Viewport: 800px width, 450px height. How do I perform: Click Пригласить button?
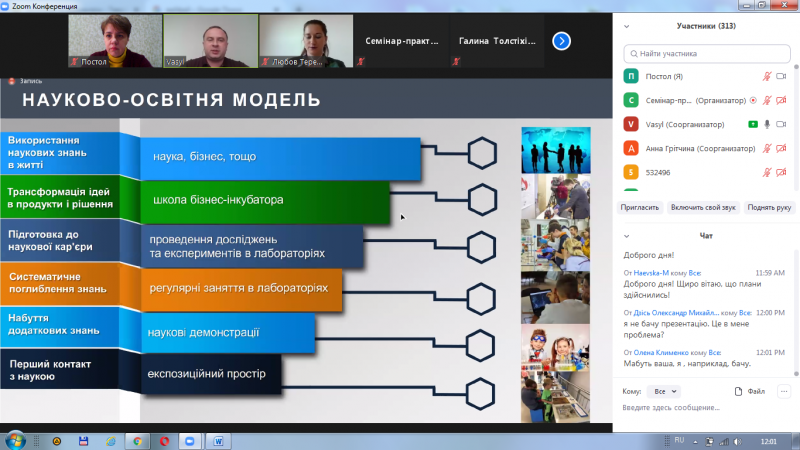[639, 208]
